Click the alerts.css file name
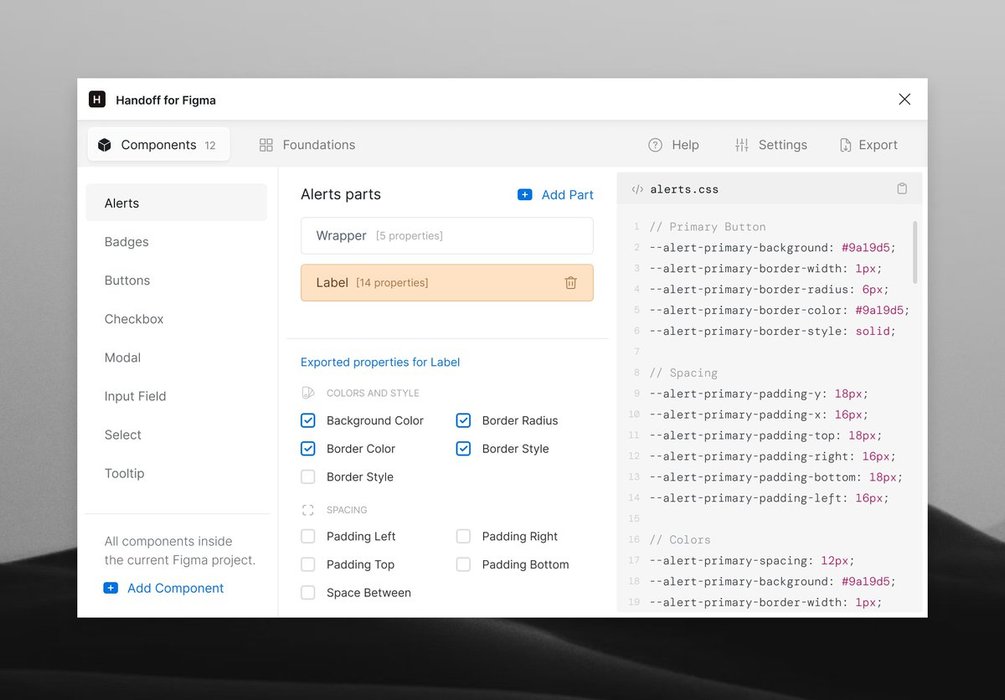This screenshot has height=700, width=1005. pyautogui.click(x=684, y=189)
